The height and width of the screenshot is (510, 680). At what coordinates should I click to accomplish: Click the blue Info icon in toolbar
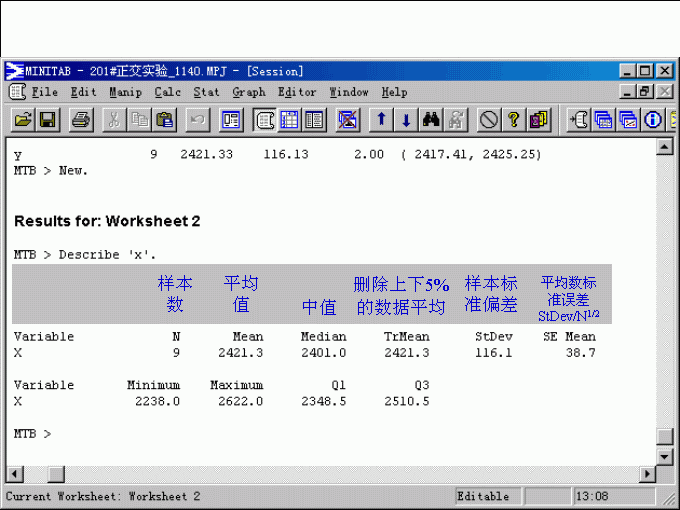click(654, 120)
